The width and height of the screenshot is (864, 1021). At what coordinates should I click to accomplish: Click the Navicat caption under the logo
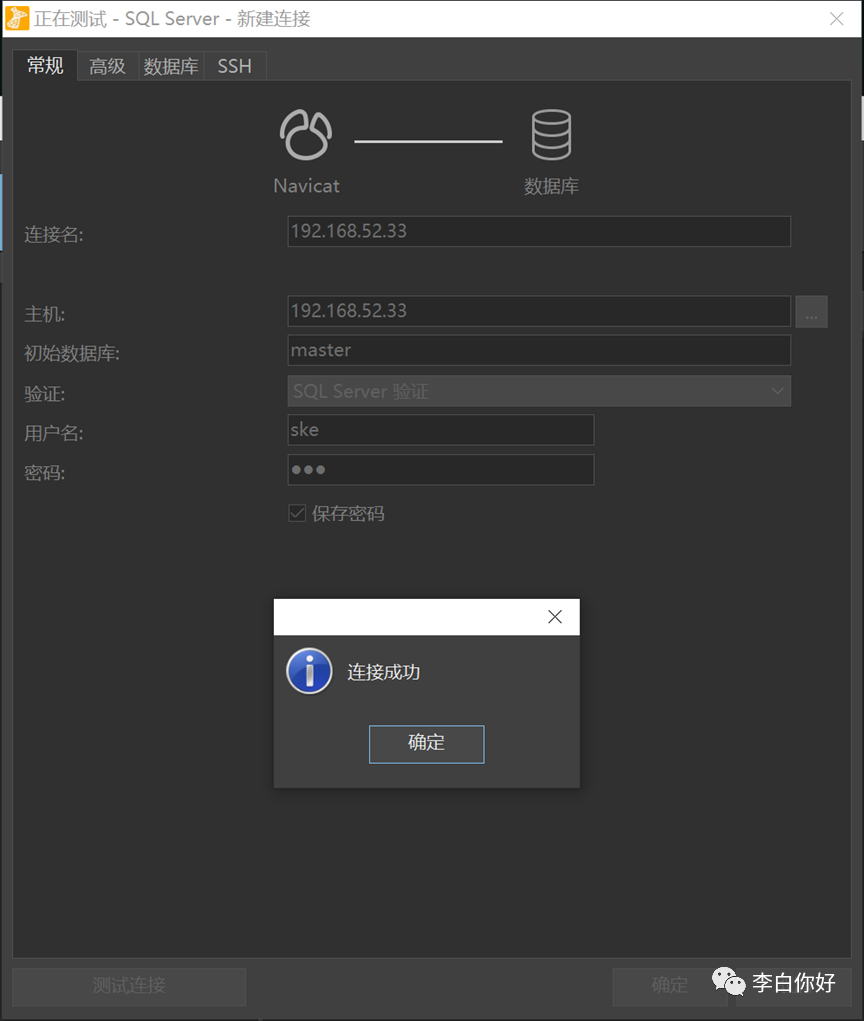[307, 186]
